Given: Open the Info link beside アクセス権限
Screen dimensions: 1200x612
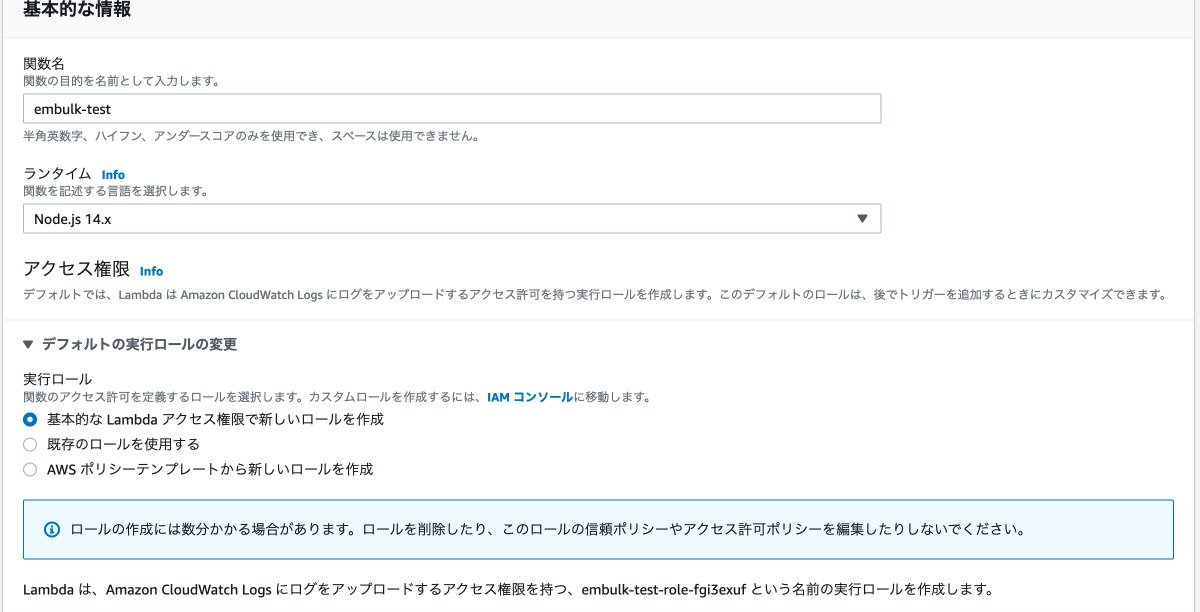Looking at the screenshot, I should point(151,271).
